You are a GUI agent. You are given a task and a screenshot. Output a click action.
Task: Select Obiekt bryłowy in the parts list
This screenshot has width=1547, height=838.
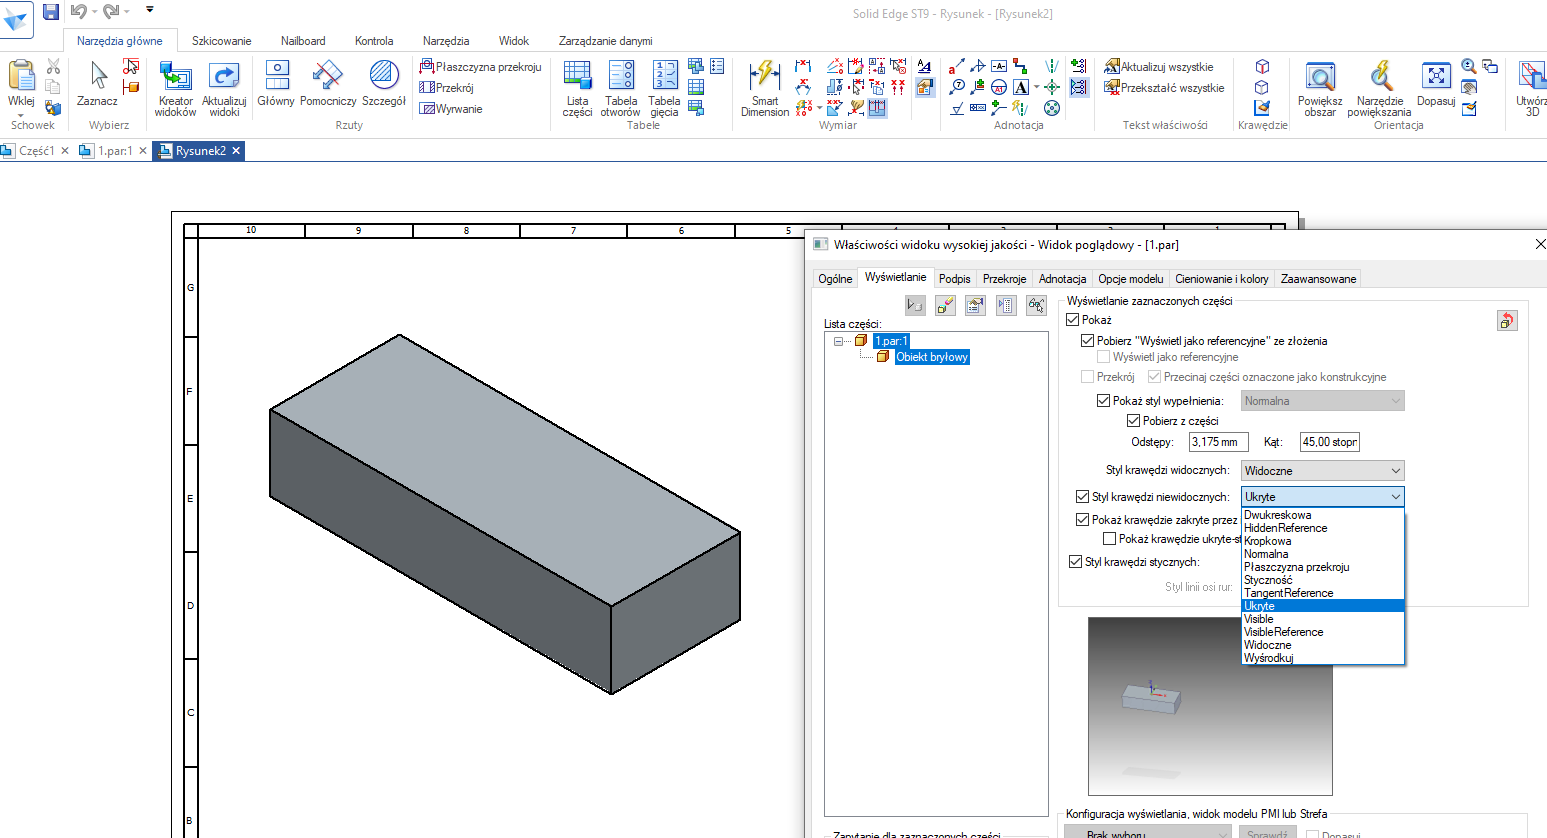pos(932,357)
